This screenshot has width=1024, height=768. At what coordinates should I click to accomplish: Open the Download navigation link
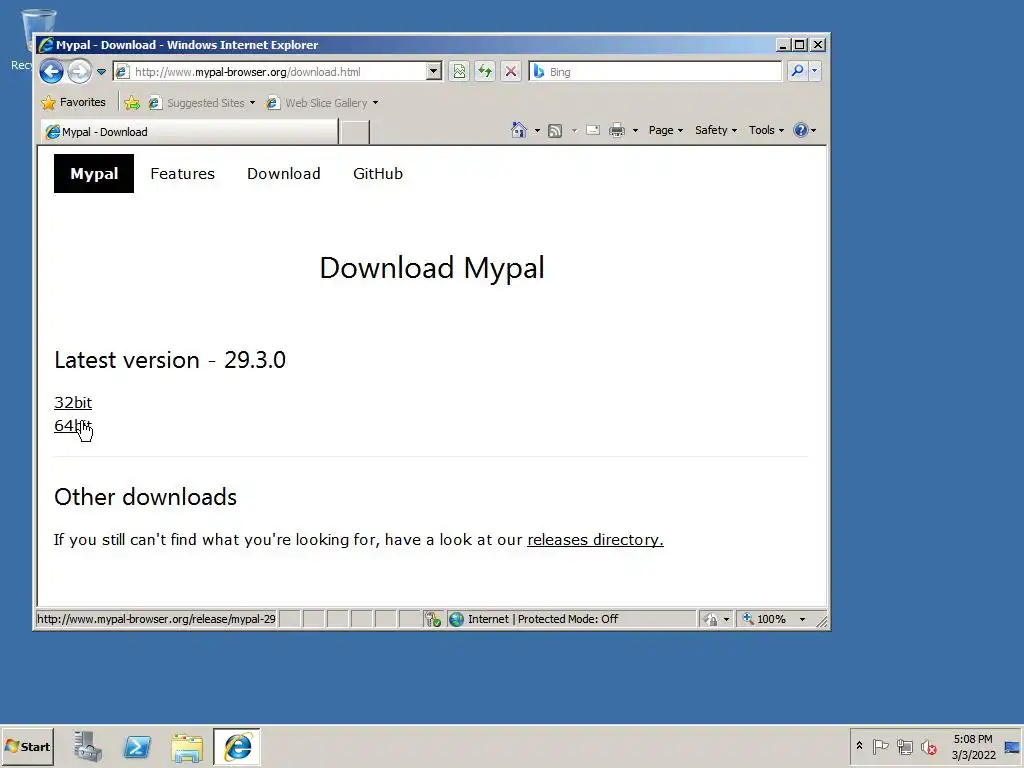click(283, 174)
